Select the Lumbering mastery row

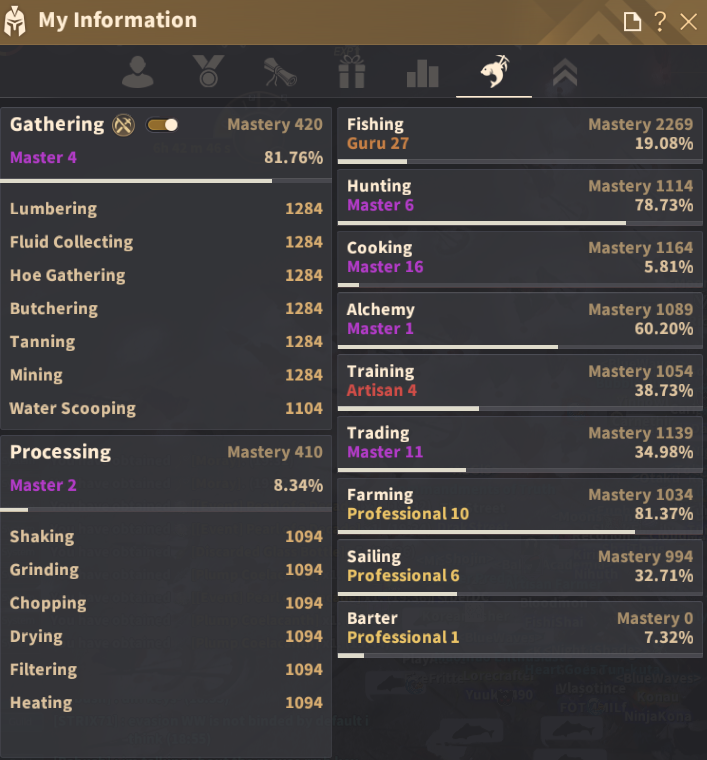166,209
